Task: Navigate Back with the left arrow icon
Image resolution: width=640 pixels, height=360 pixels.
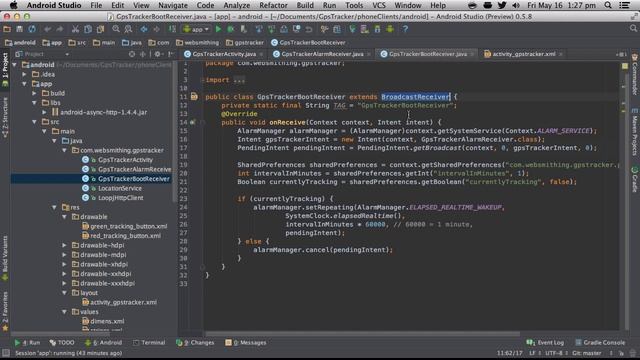Action: coord(144,29)
